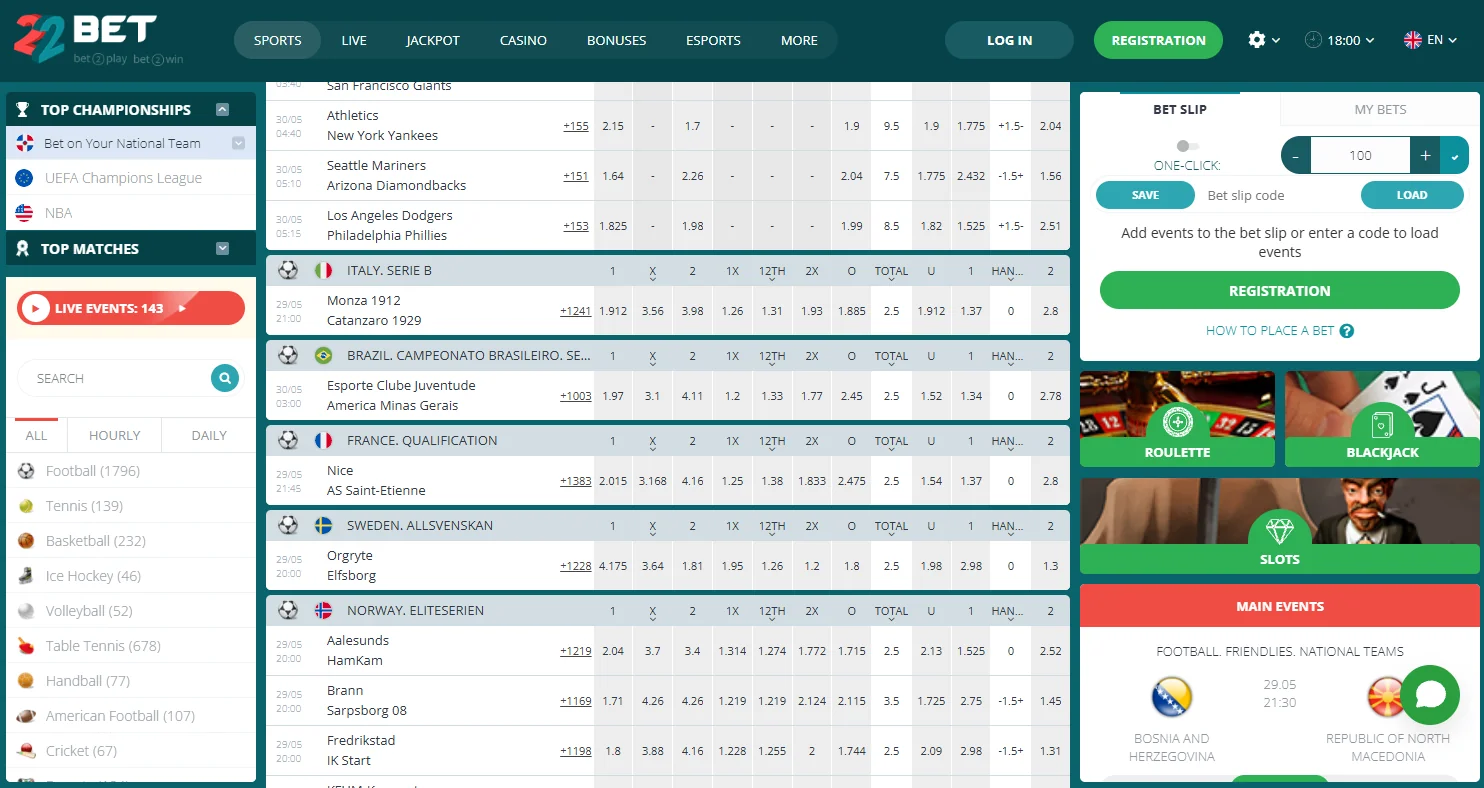1484x788 pixels.
Task: Expand +1383 markets for Nice match
Action: 576,481
